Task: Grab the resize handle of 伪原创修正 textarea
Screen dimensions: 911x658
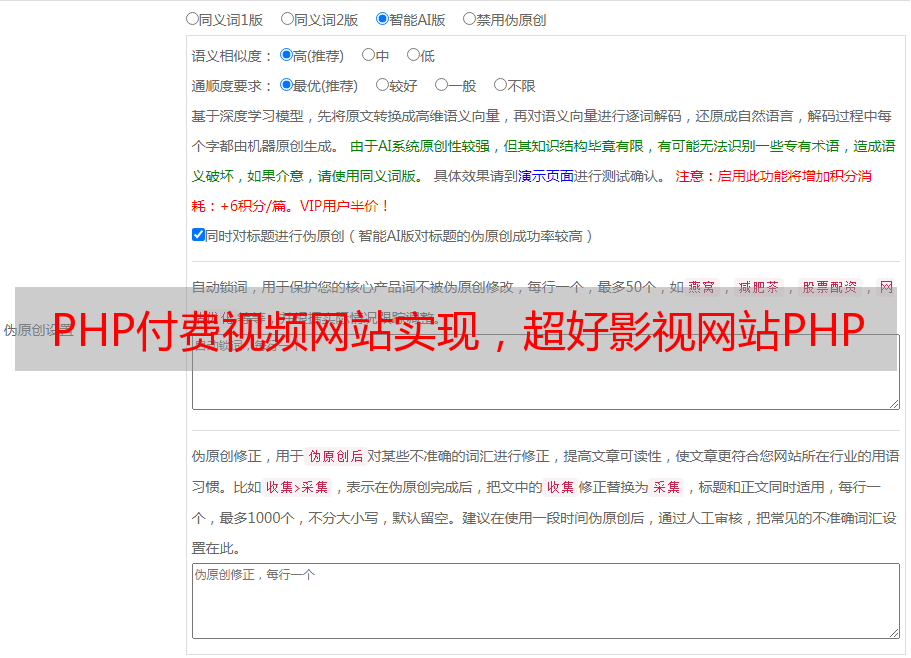Action: pyautogui.click(x=894, y=632)
